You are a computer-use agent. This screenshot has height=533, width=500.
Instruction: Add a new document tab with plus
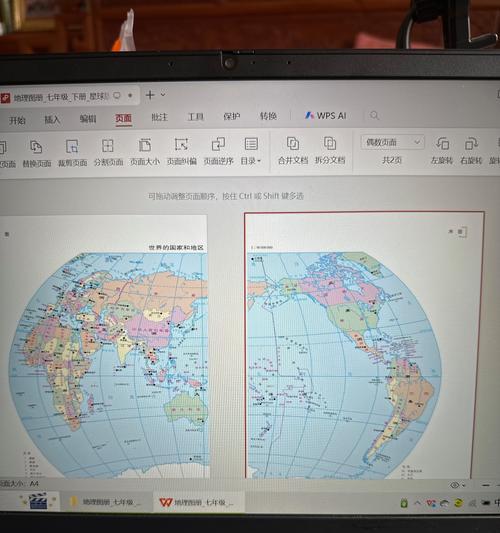coord(150,95)
